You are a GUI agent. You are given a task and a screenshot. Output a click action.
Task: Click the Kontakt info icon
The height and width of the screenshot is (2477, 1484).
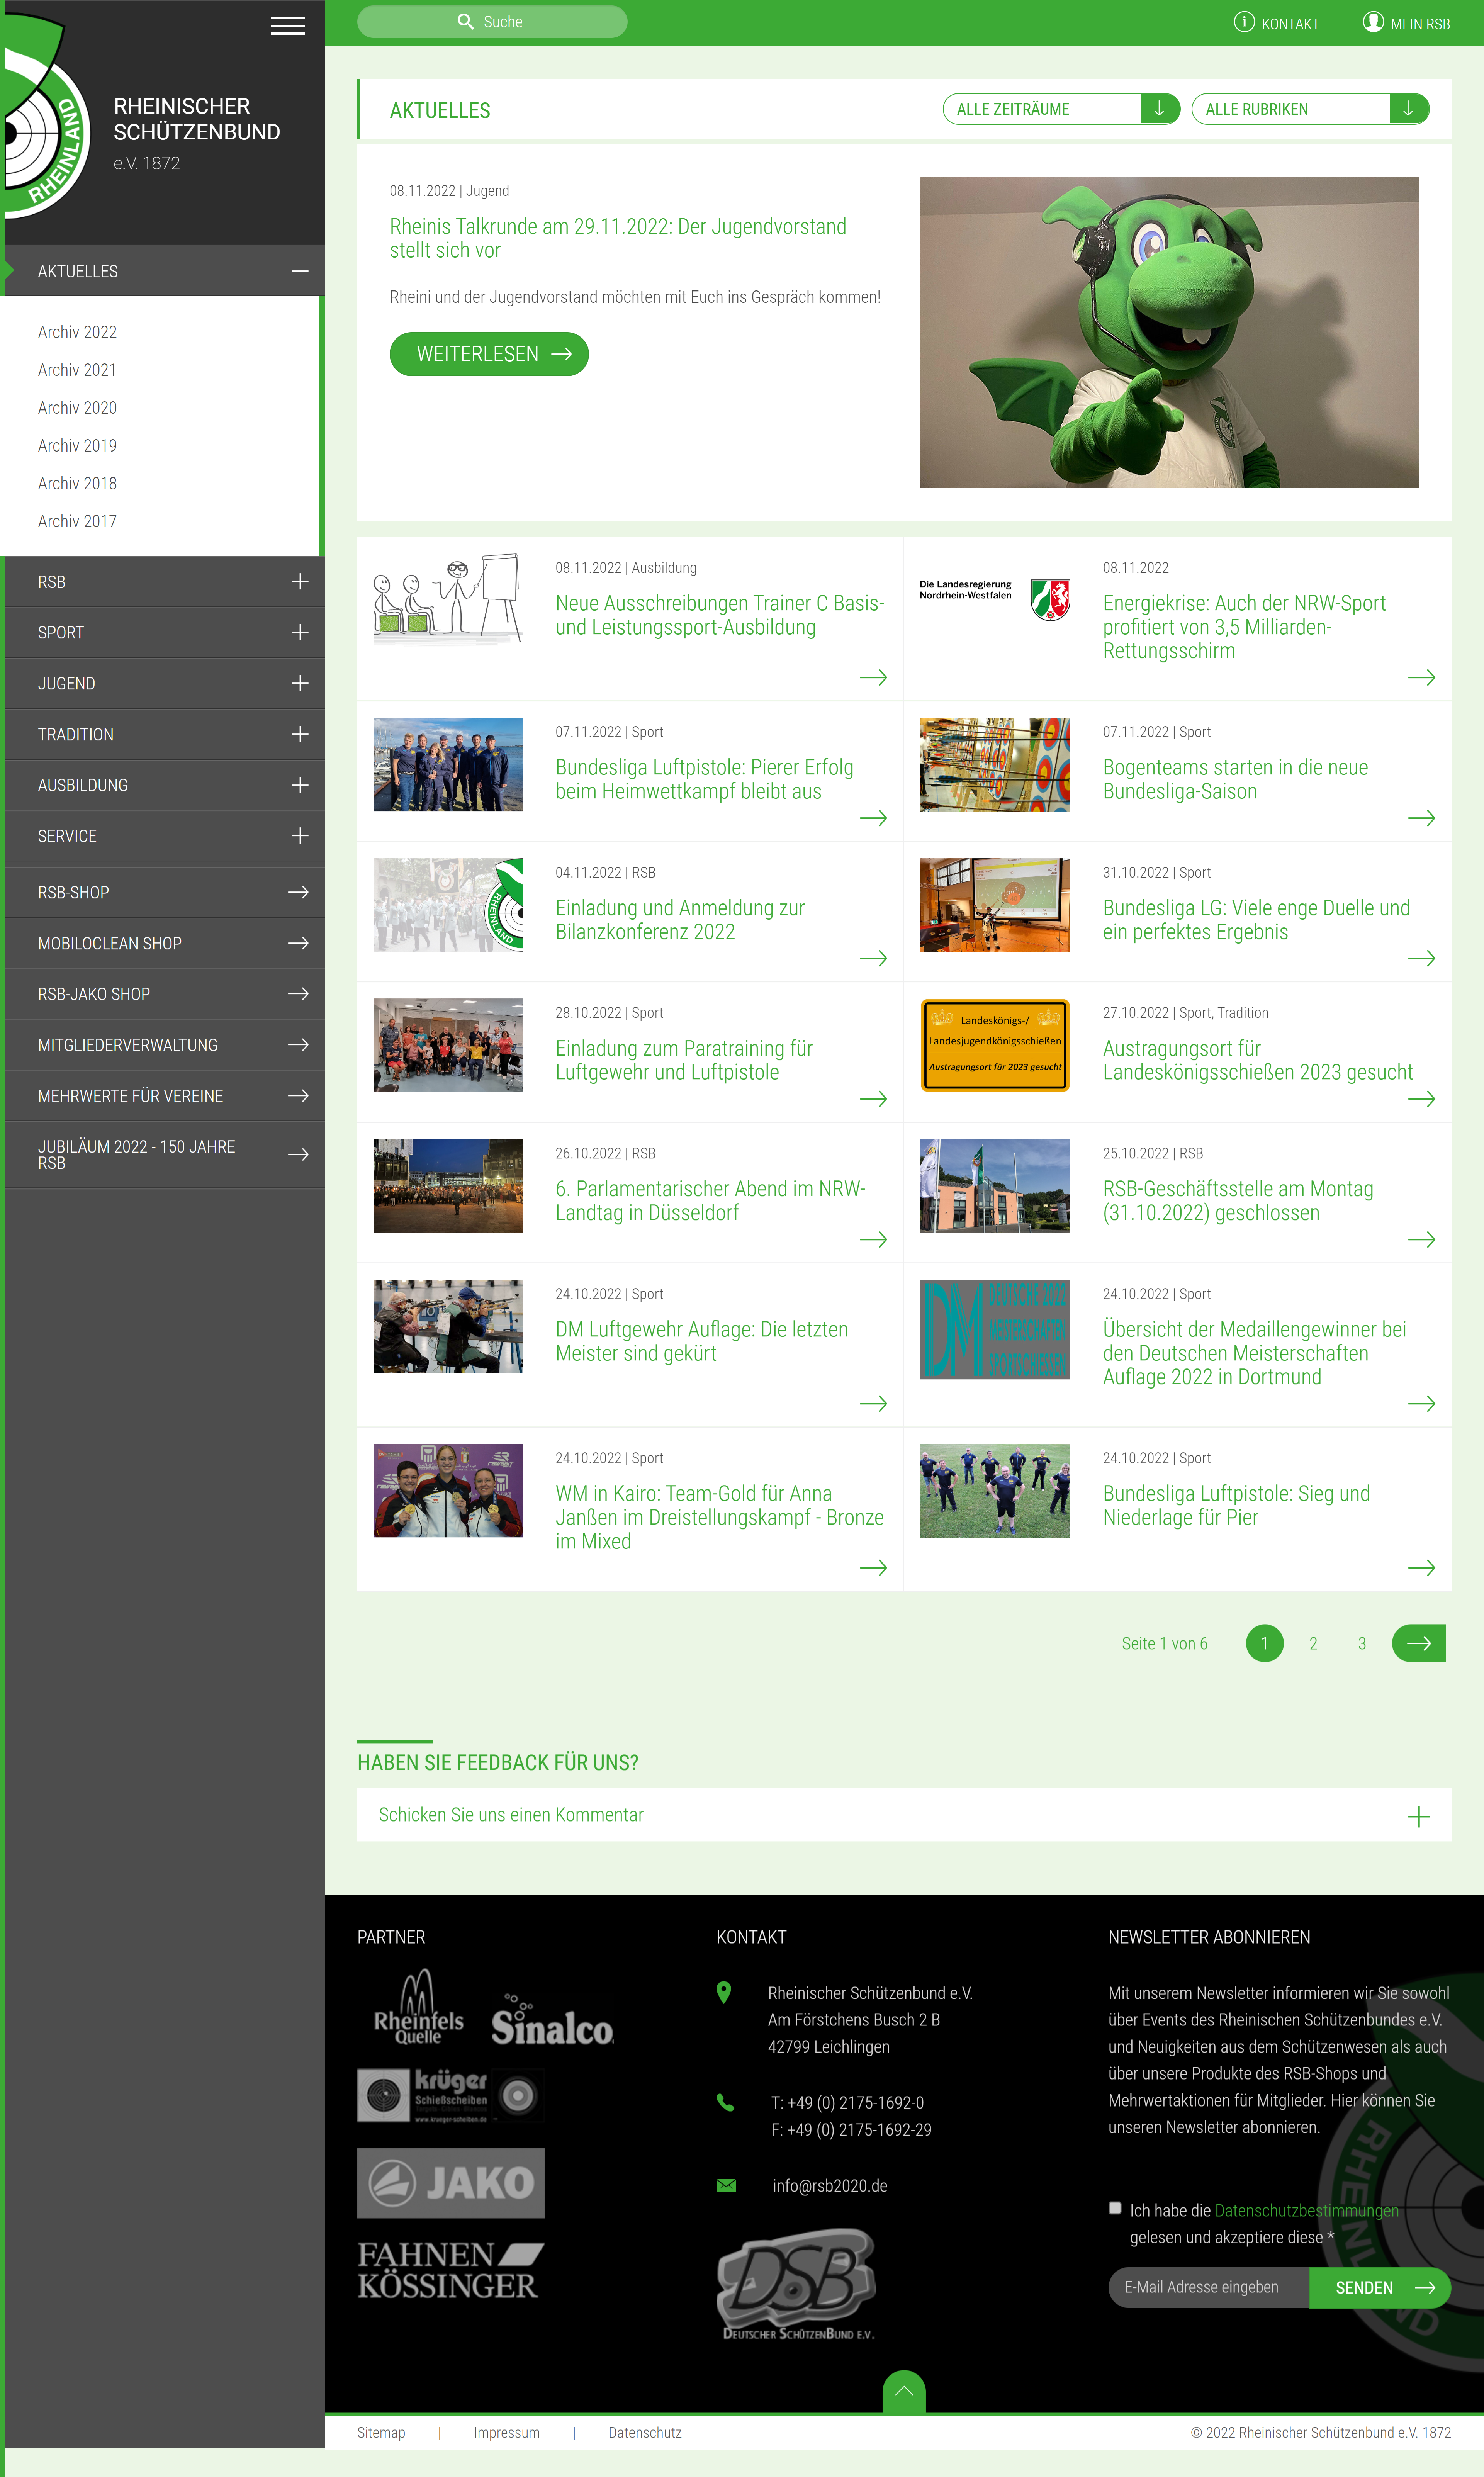1244,22
